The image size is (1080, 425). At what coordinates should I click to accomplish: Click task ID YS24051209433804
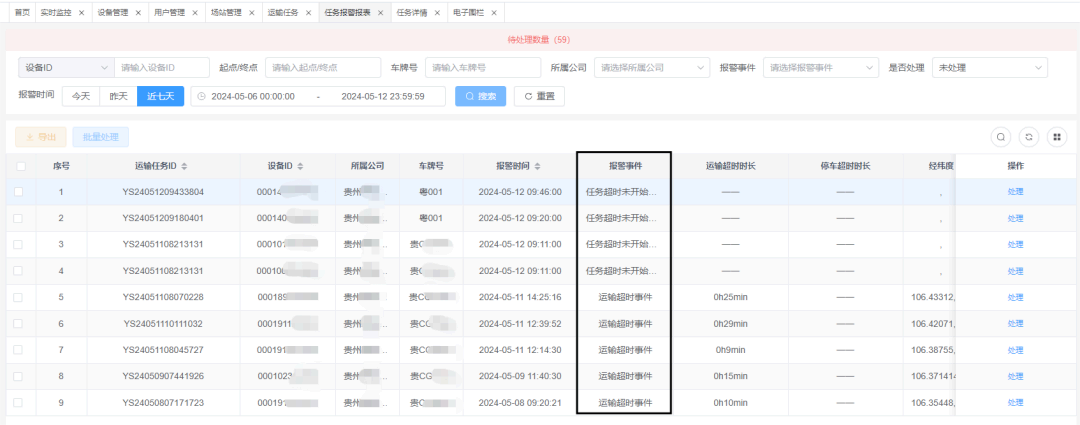click(x=163, y=191)
